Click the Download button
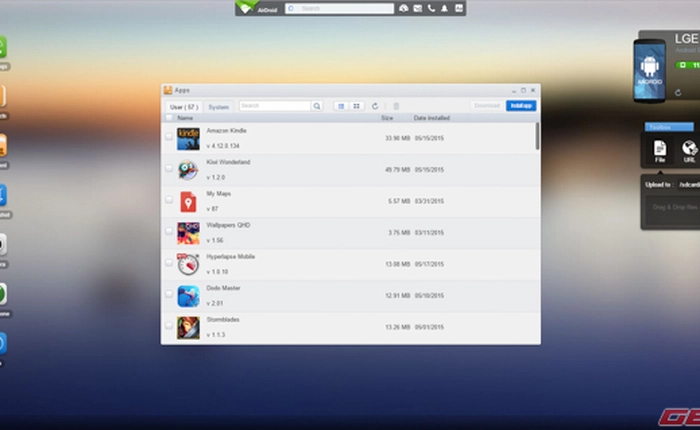 [x=487, y=105]
